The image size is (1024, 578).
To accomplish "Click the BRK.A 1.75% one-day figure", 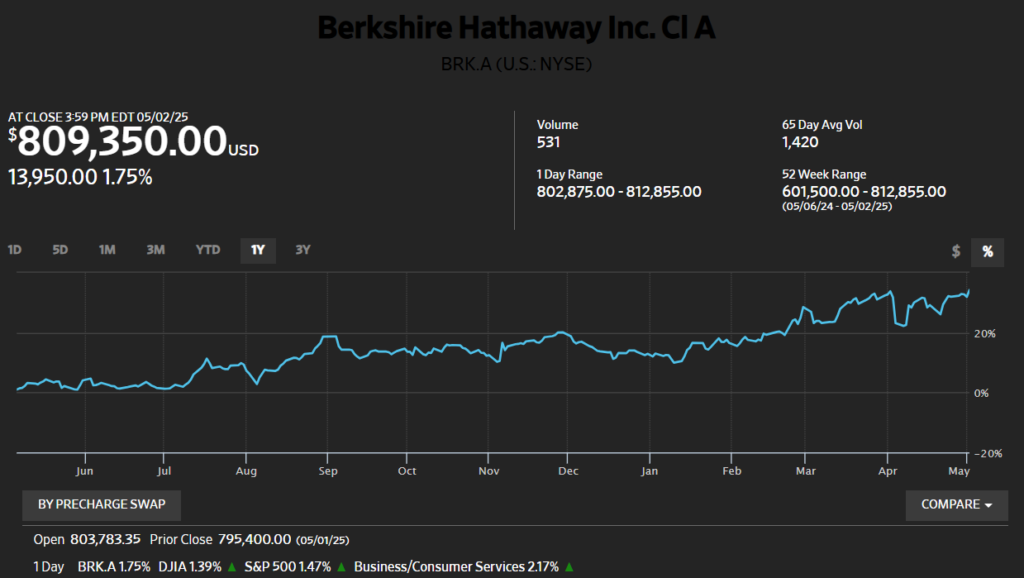I will pyautogui.click(x=114, y=567).
